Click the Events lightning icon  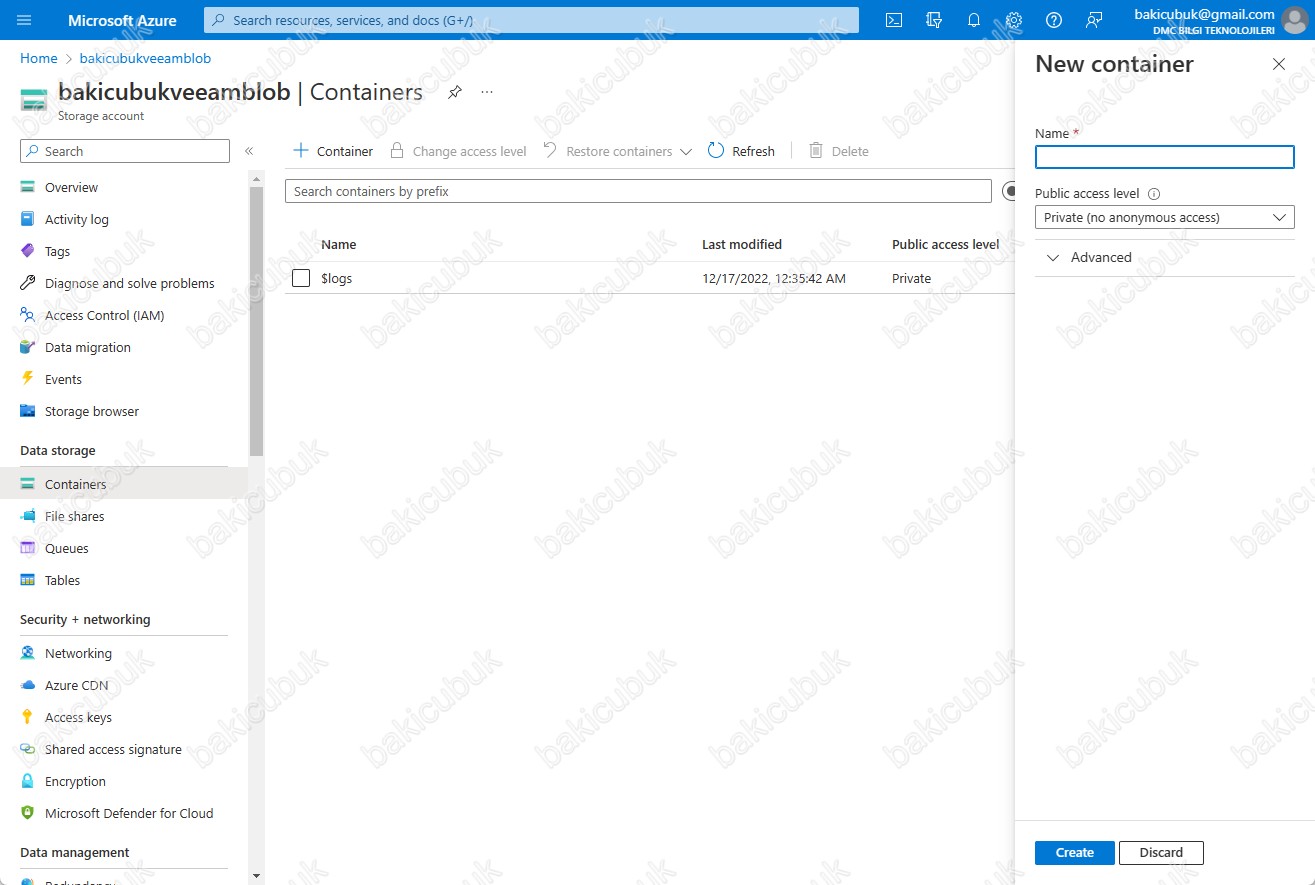[27, 379]
